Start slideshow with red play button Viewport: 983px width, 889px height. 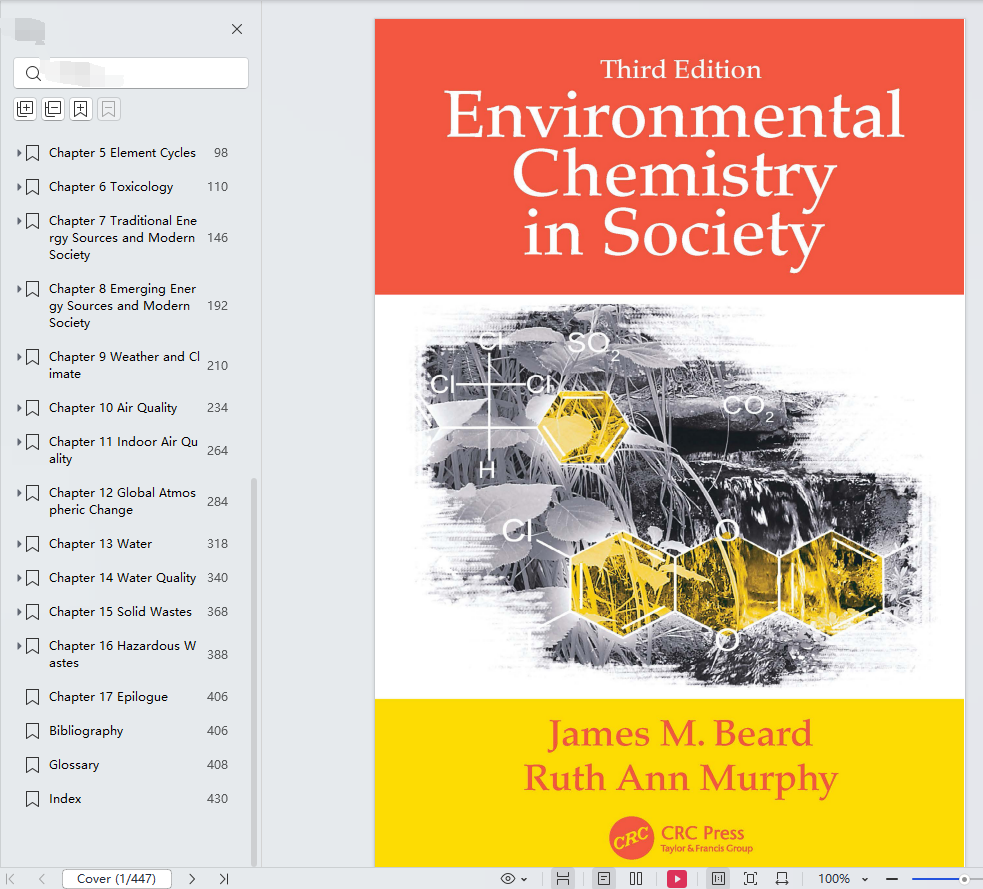[x=676, y=879]
